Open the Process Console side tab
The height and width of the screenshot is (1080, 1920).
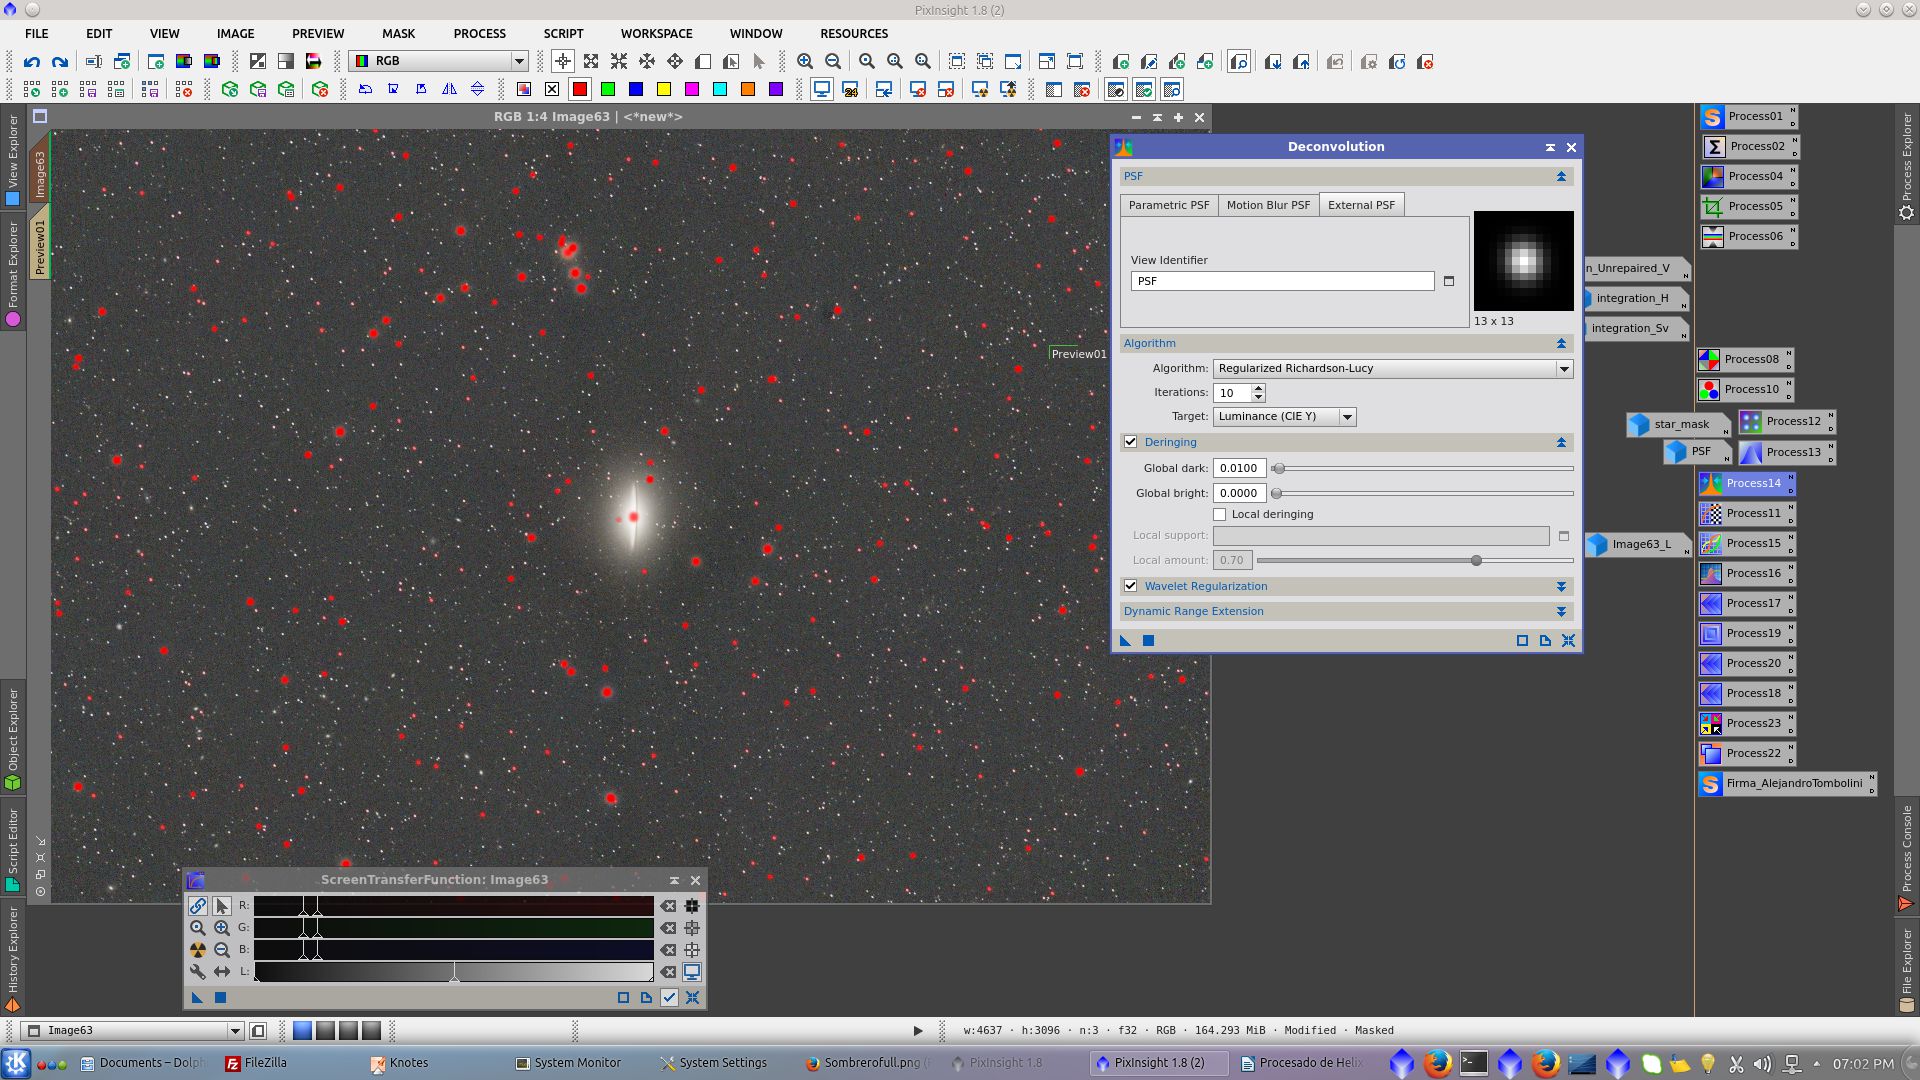click(x=1906, y=856)
